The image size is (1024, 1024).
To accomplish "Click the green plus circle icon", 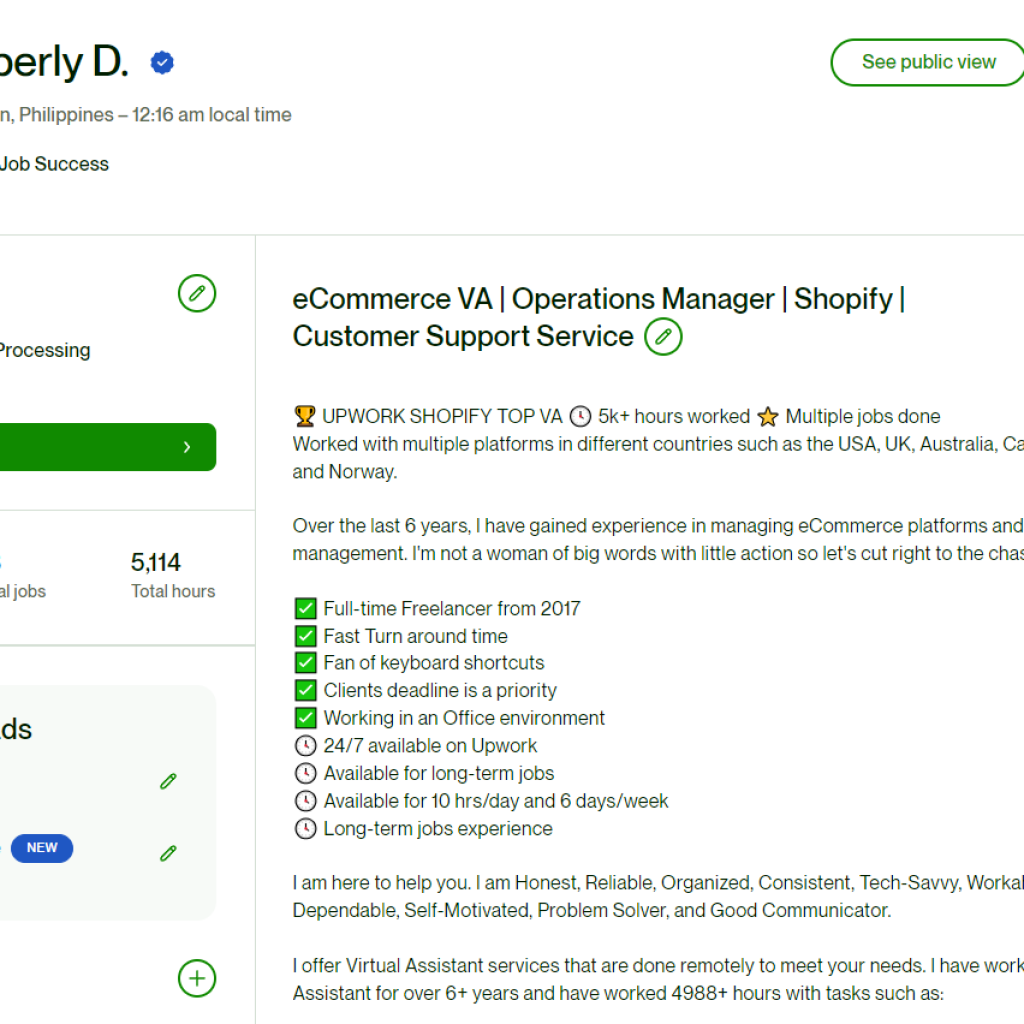I will (197, 978).
